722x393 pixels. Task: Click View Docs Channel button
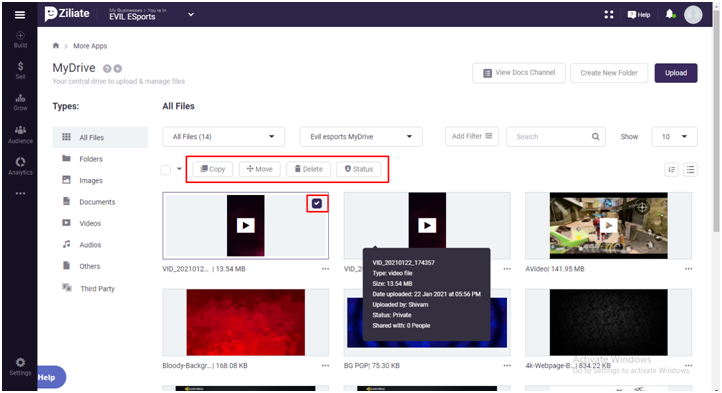pyautogui.click(x=519, y=73)
